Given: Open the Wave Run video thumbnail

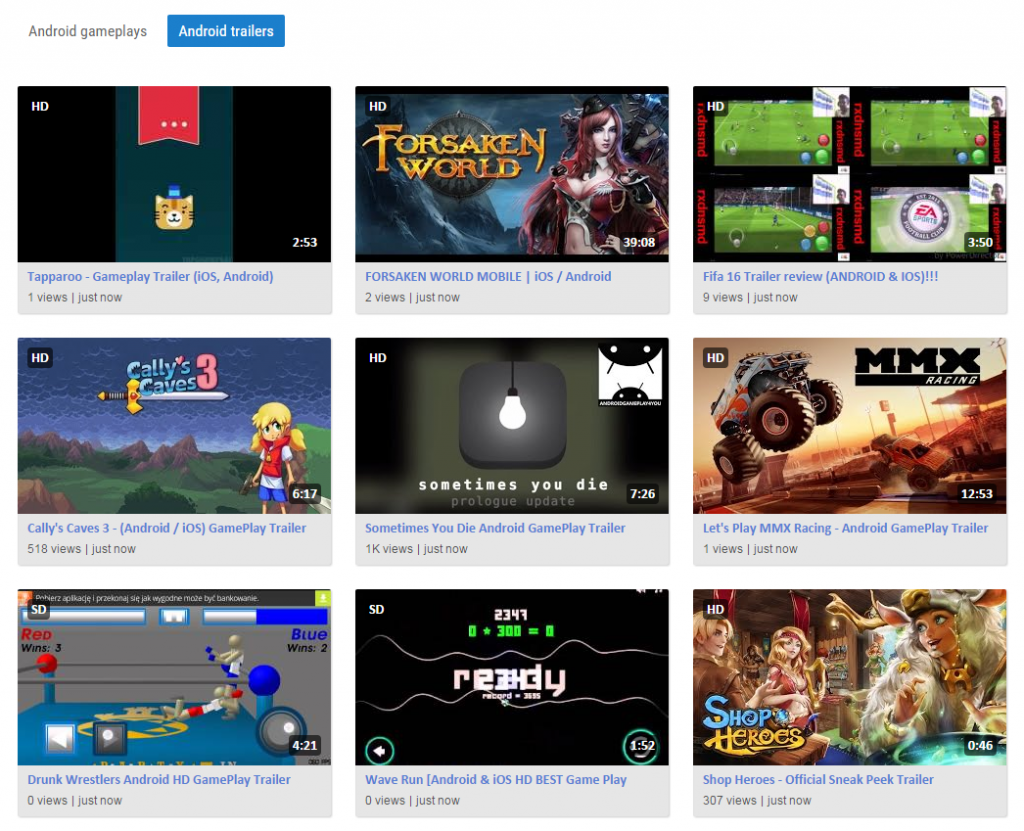Looking at the screenshot, I should click(x=512, y=677).
